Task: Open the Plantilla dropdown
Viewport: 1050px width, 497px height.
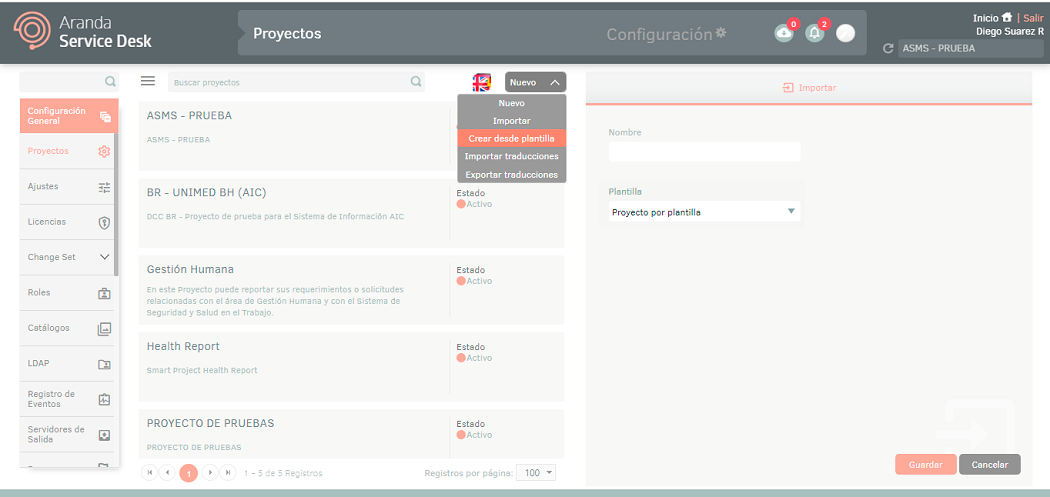Action: click(704, 212)
